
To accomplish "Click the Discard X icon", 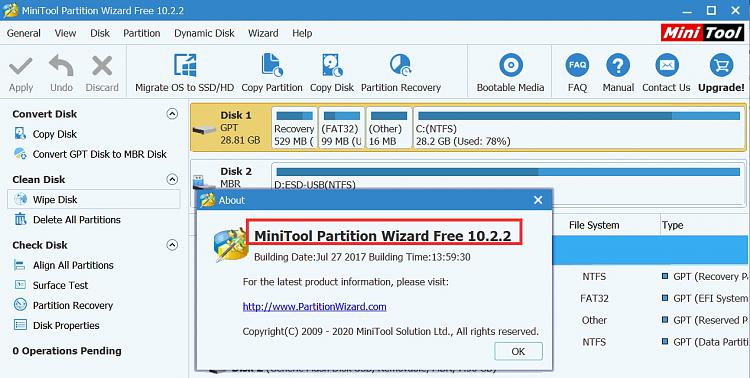I will [x=102, y=66].
